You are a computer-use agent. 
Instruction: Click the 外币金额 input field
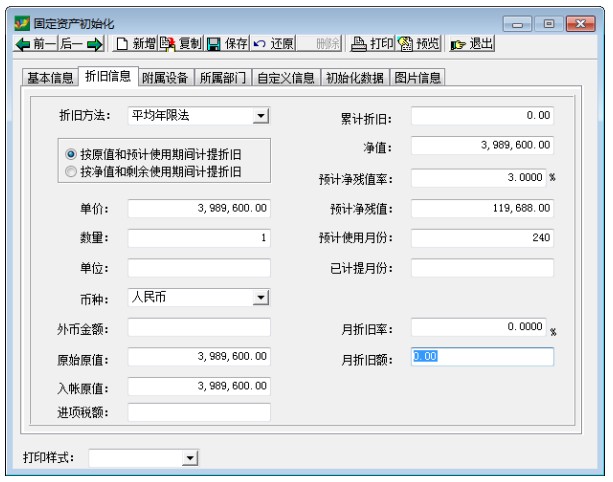click(x=199, y=328)
